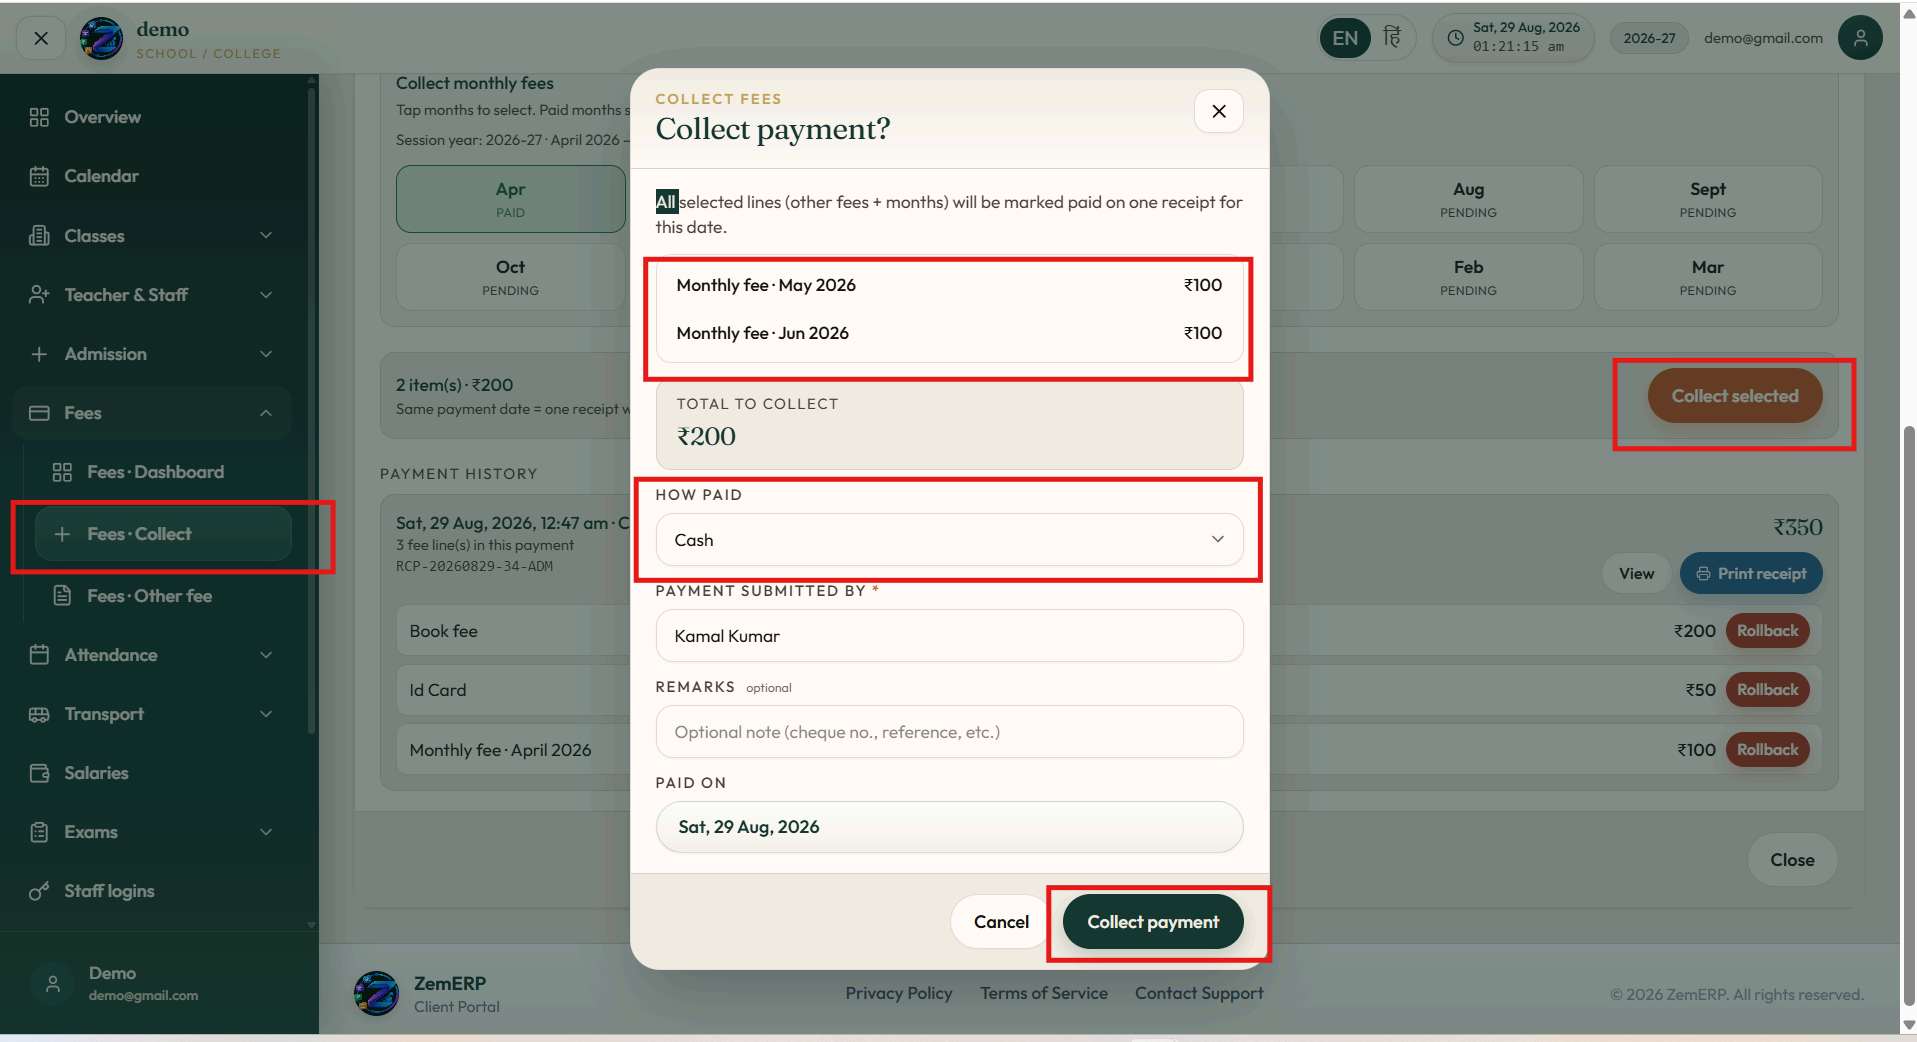
Task: Click the printer icon on Print receipt
Action: 1703,574
